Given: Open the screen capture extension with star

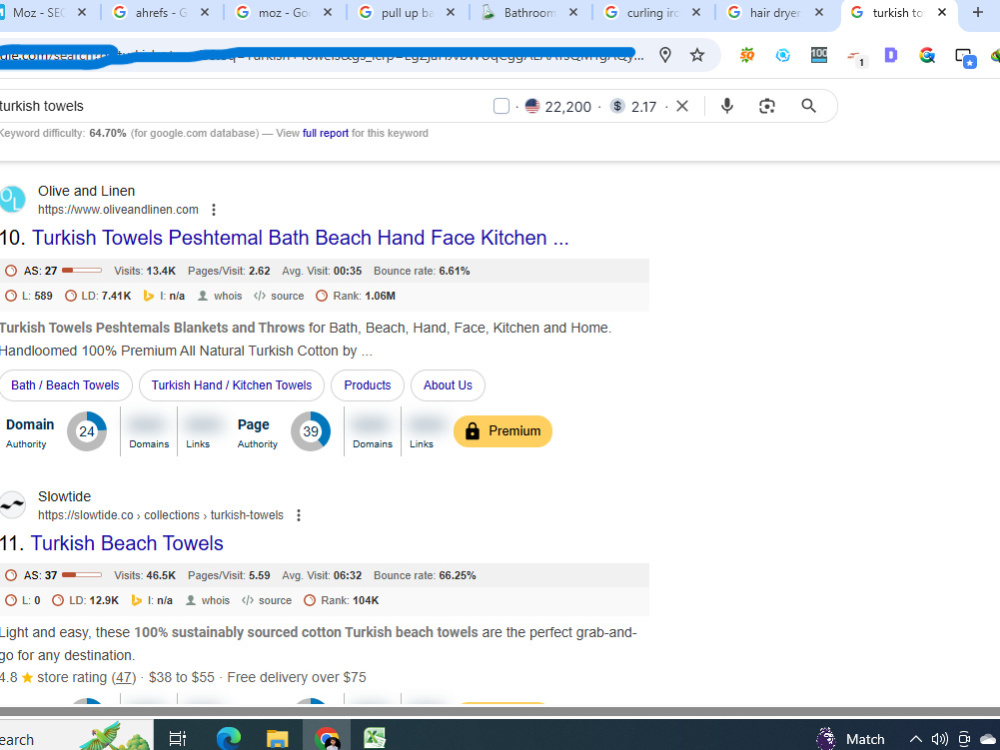Looking at the screenshot, I should [x=965, y=57].
